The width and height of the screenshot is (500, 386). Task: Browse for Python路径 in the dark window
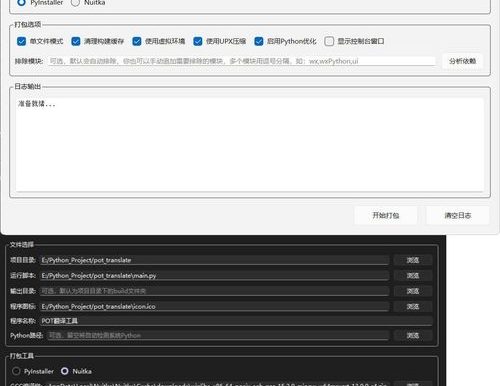[413, 335]
